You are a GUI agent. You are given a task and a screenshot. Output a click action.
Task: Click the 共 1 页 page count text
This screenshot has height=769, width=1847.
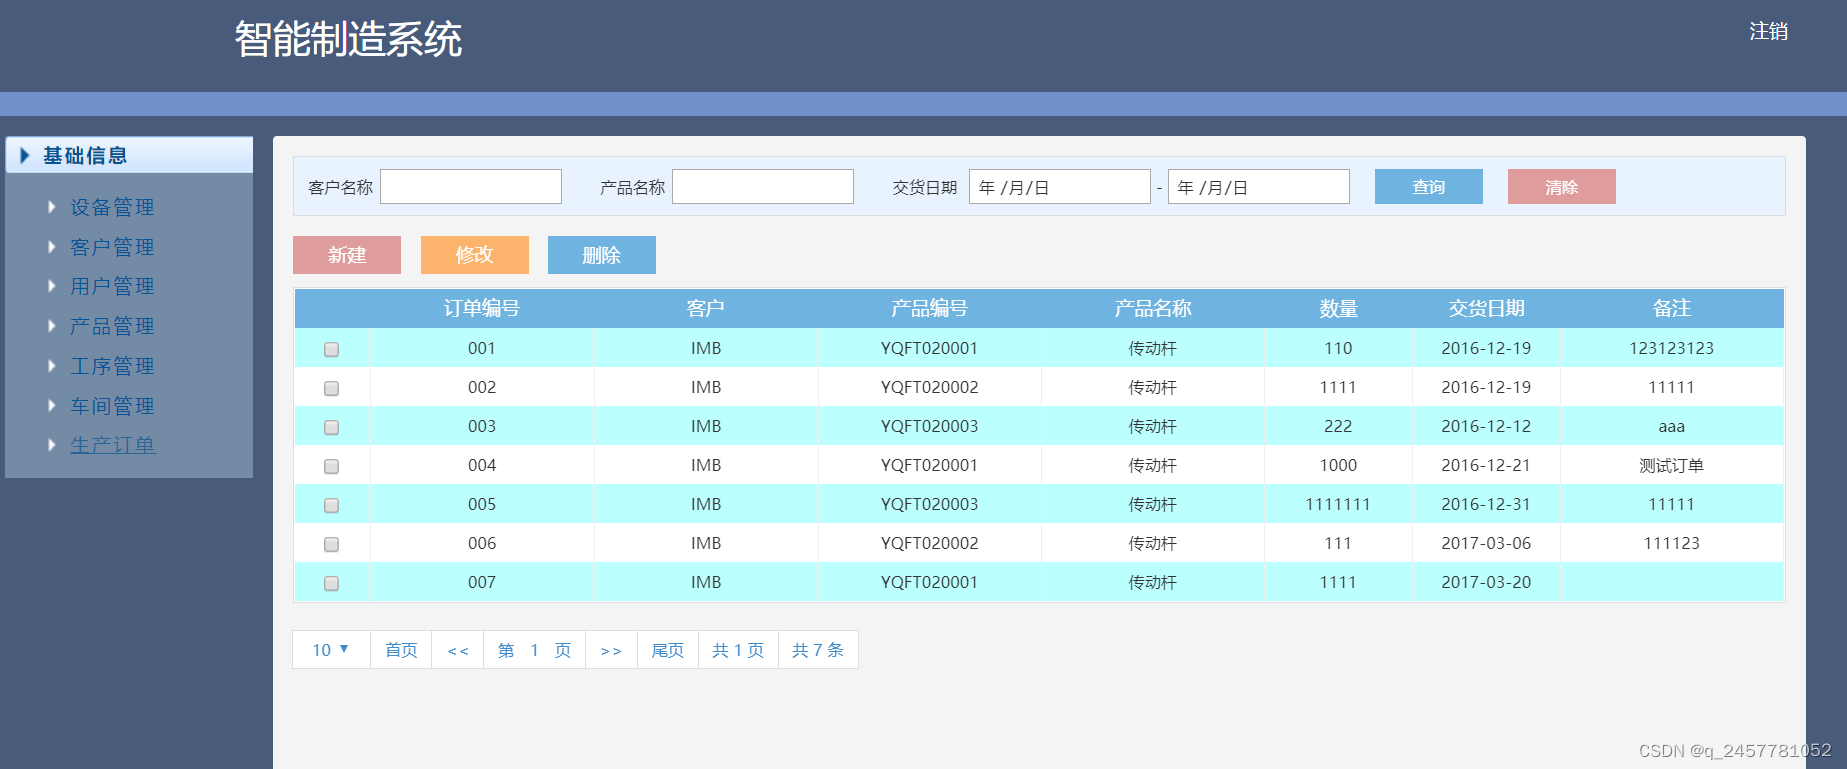coord(738,650)
